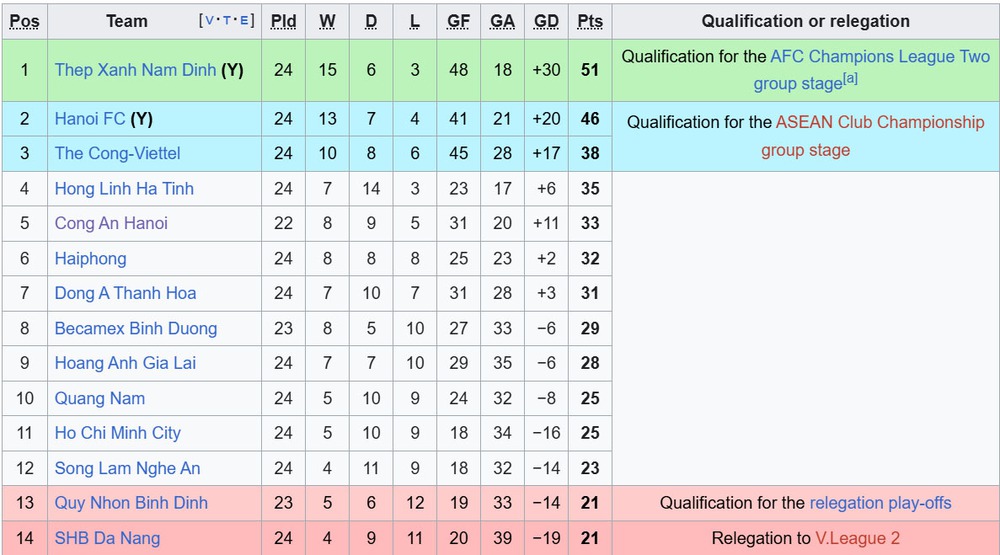Click the V view-template link in header
This screenshot has width=1000, height=555.
click(208, 21)
